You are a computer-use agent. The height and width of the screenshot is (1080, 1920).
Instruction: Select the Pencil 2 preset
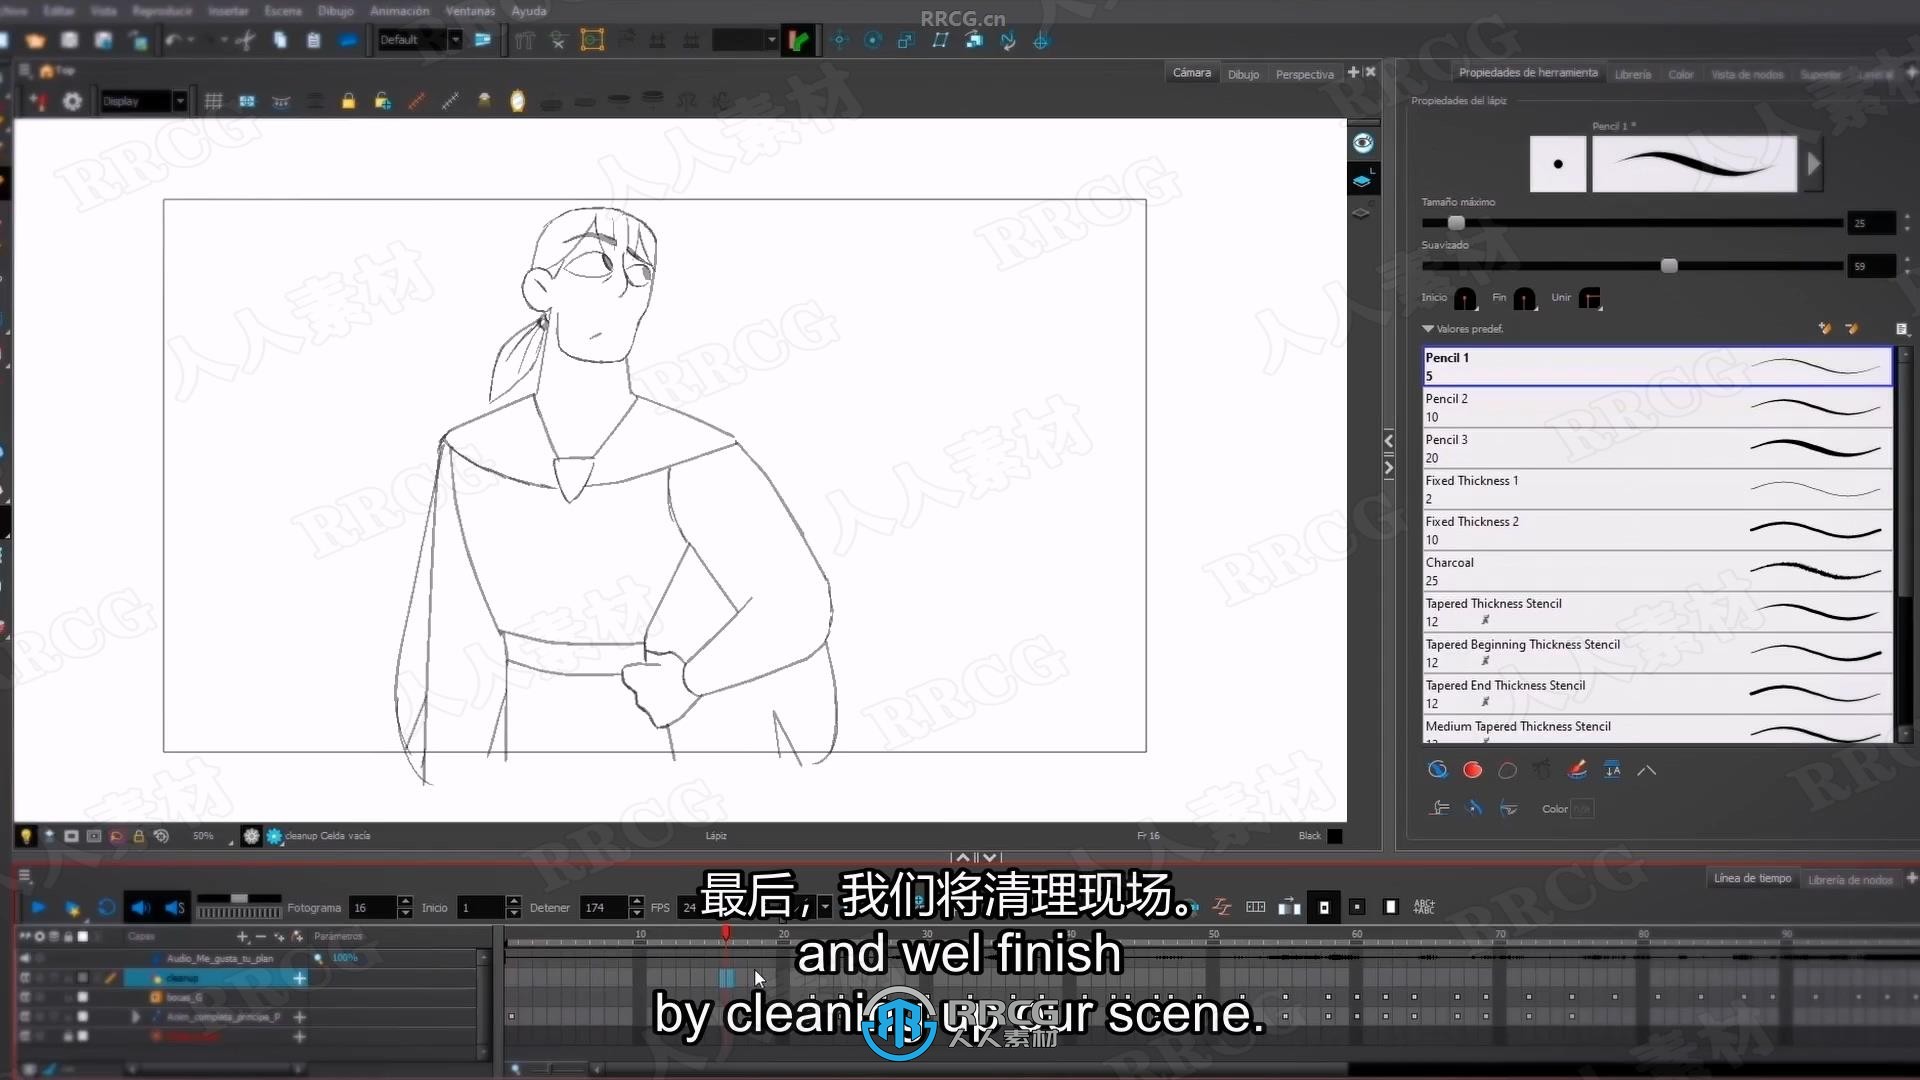(1657, 407)
